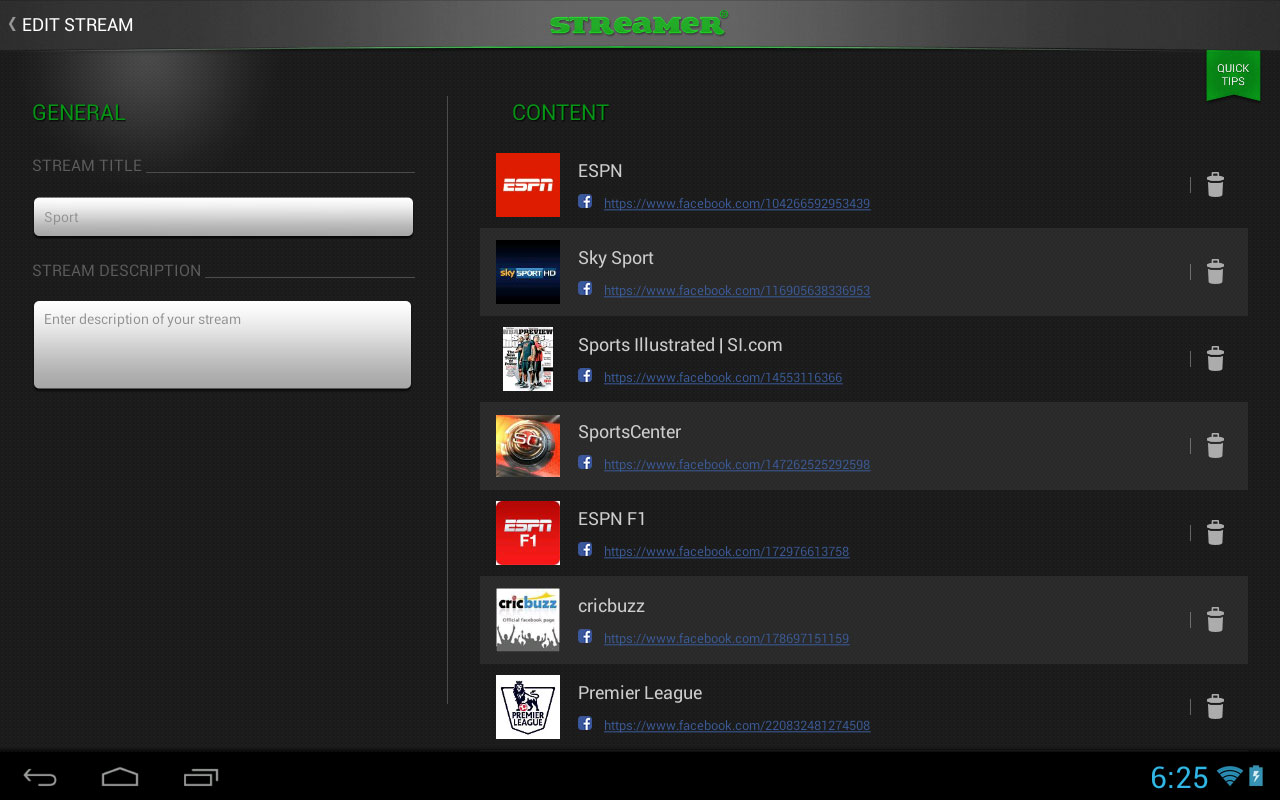Focus the Stream Title field containing Sport
This screenshot has height=800, width=1280.
[x=223, y=217]
